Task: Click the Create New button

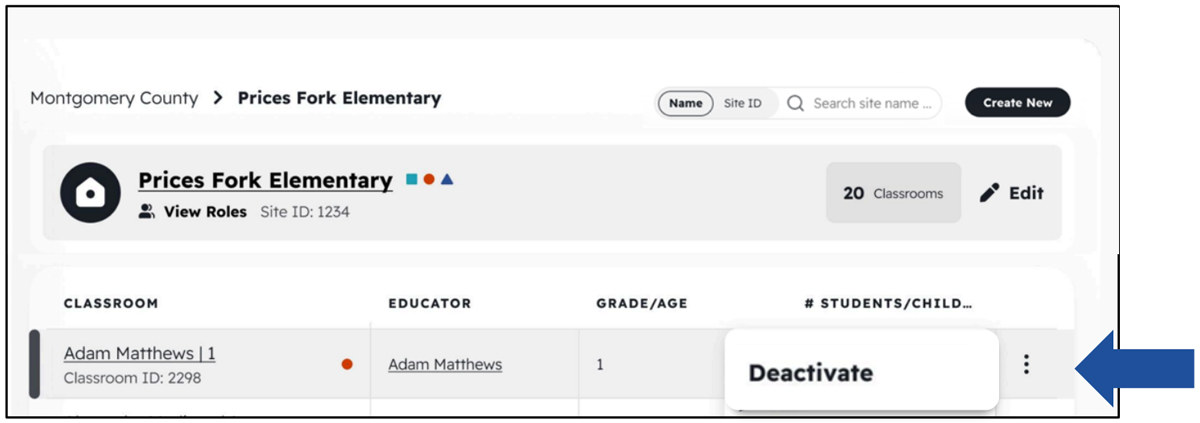Action: click(x=1017, y=102)
